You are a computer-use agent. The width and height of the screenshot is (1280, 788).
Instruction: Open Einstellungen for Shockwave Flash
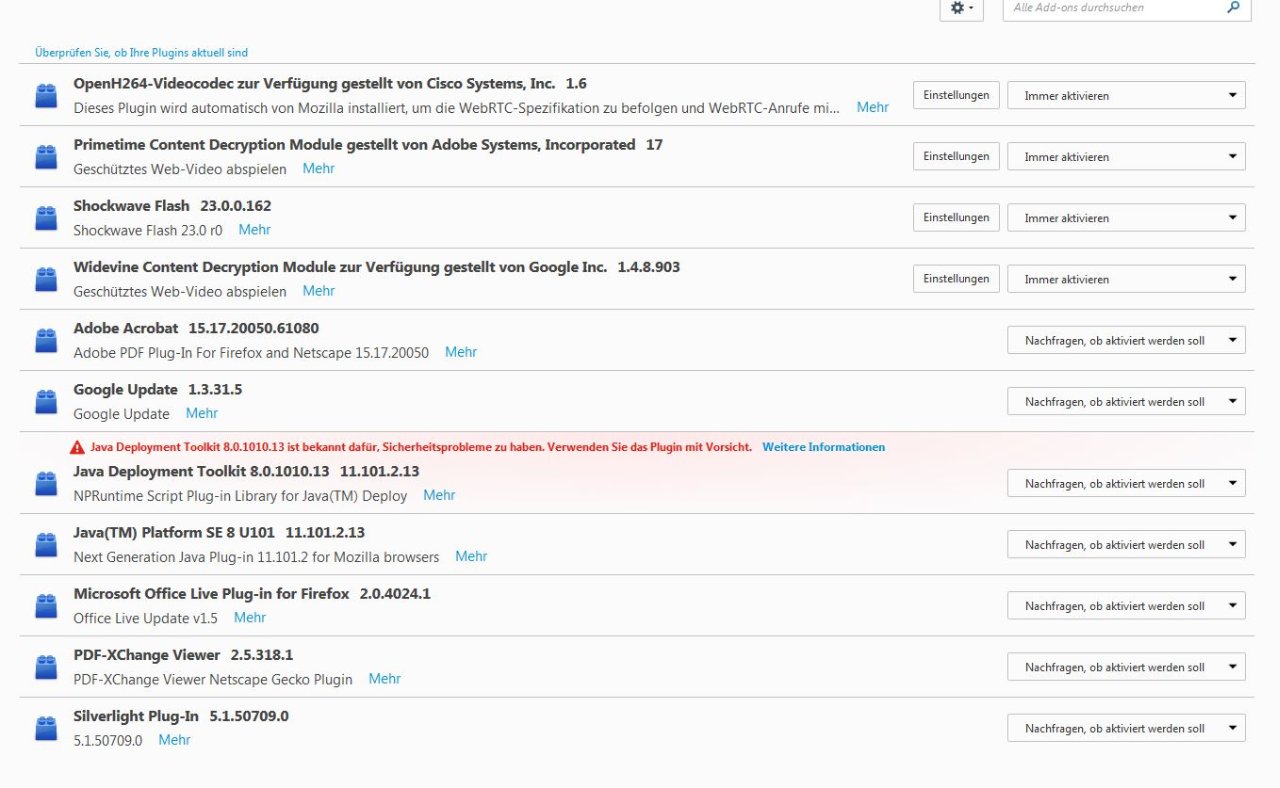[956, 217]
